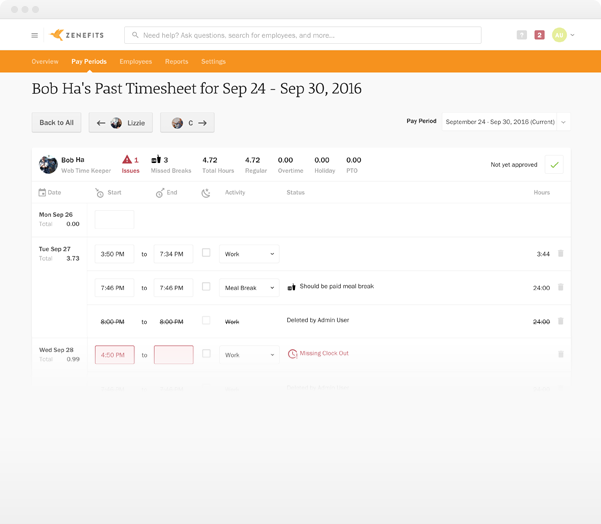Open Work activity dropdown for Tue Sep 27
This screenshot has width=601, height=524.
coord(249,254)
